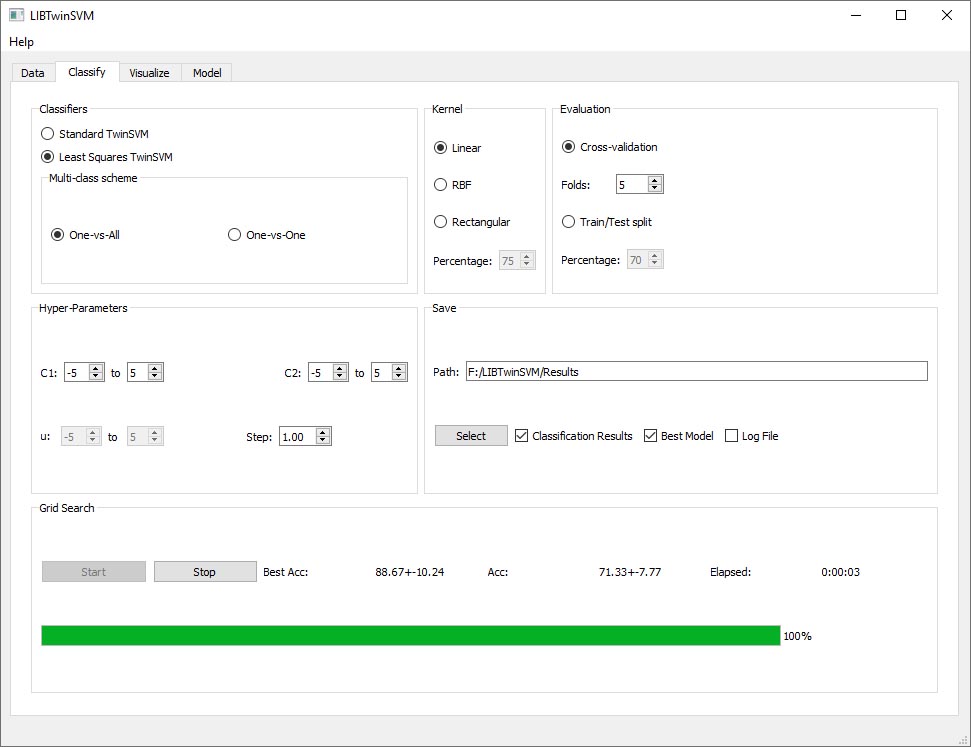Toggle the Best Model checkbox

[679, 435]
